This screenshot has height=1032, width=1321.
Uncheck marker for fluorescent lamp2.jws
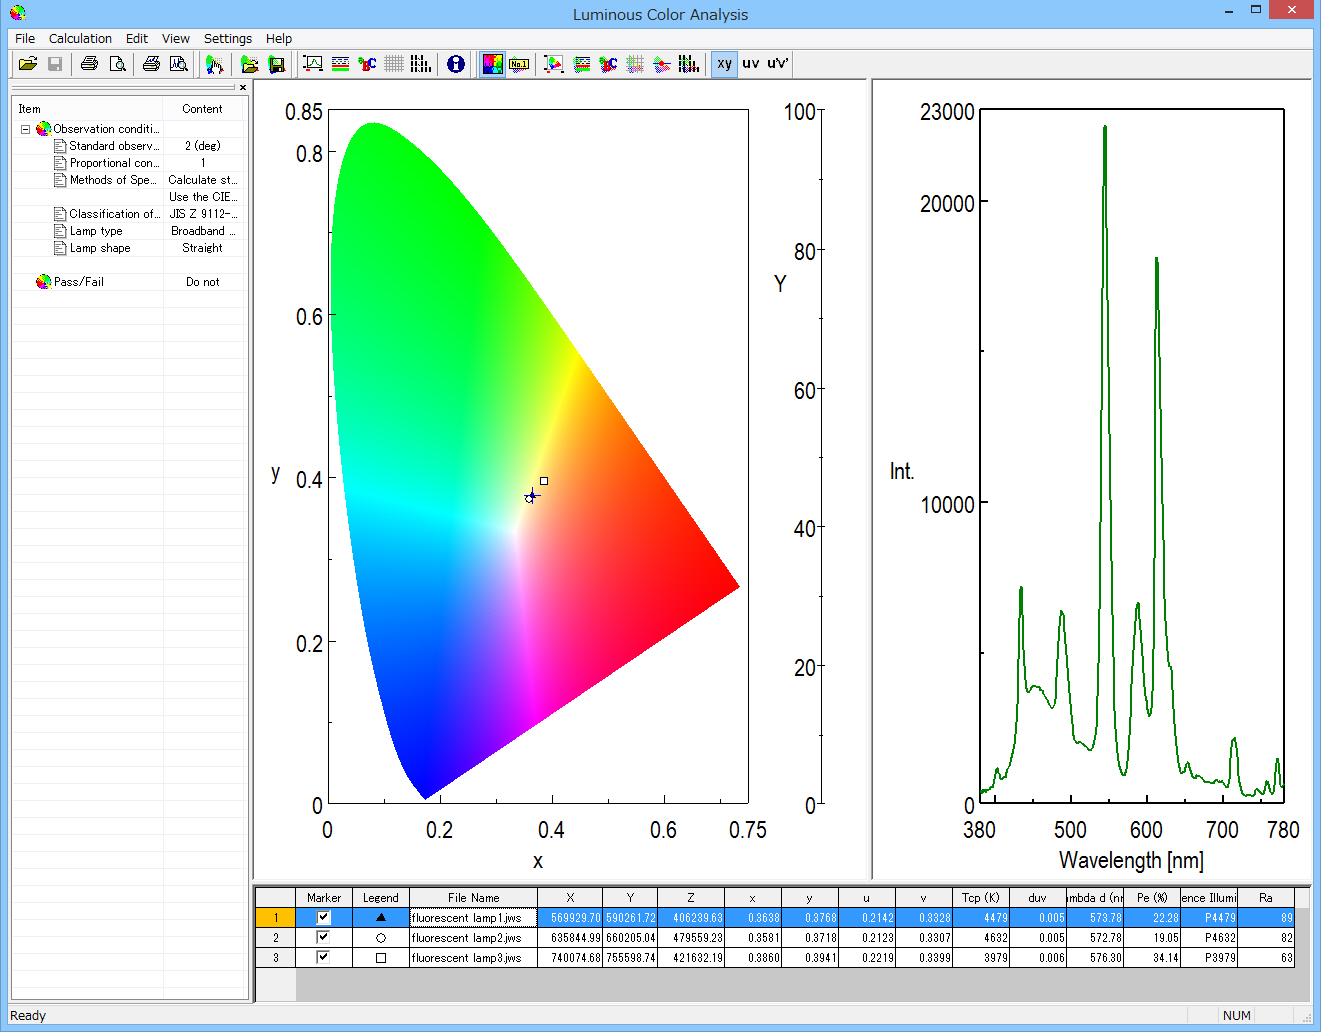coord(323,937)
